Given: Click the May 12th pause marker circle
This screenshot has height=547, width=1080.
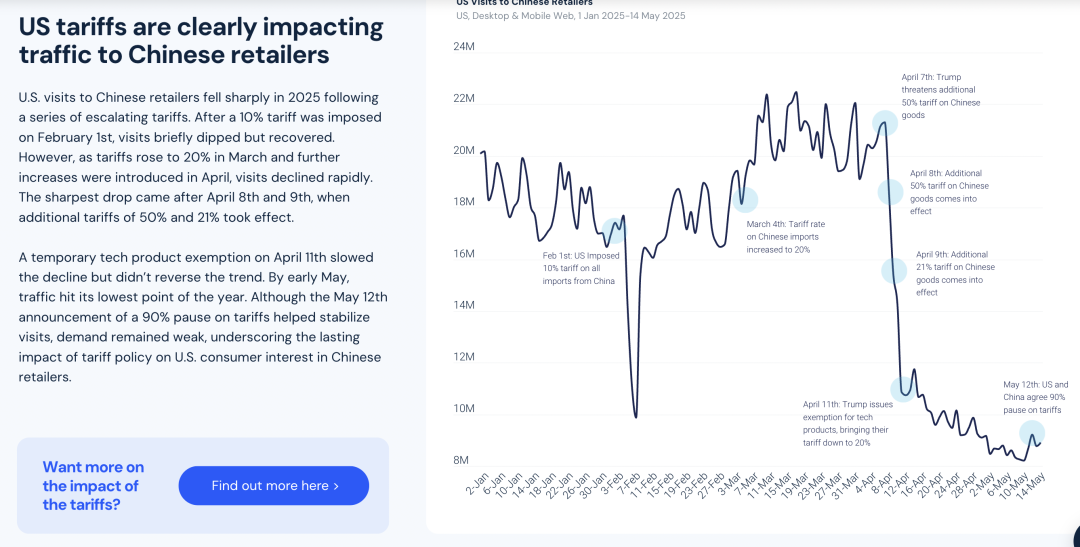Looking at the screenshot, I should click(1032, 433).
